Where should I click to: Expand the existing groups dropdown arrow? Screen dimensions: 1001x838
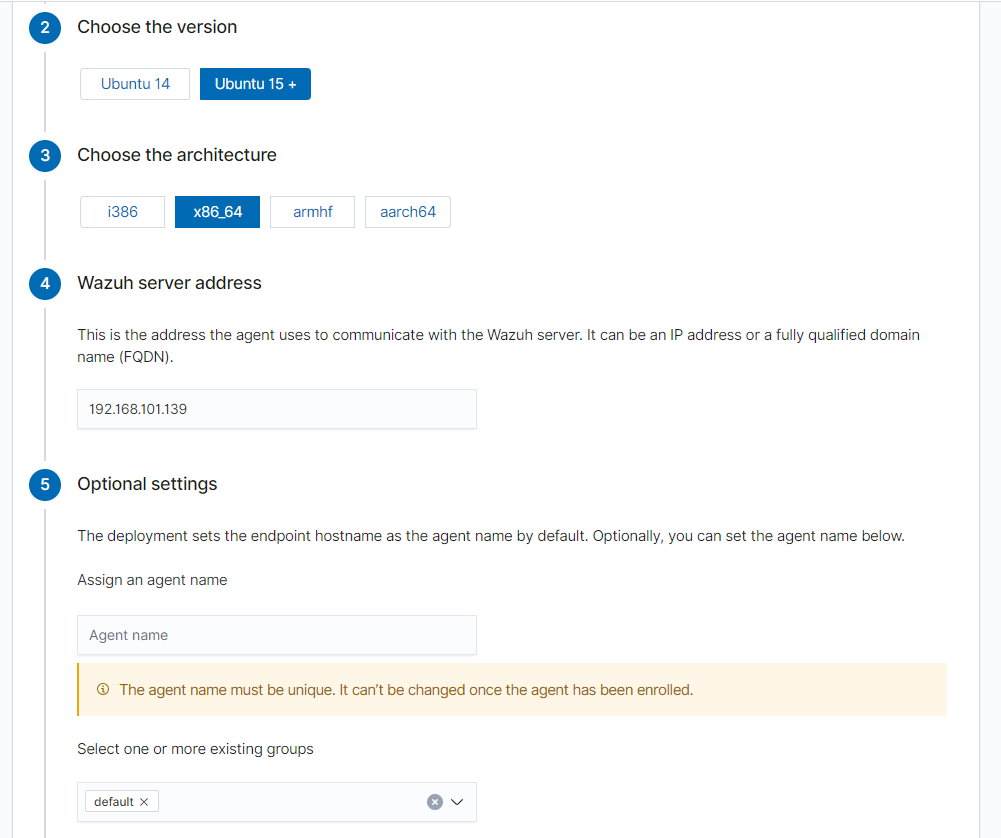point(458,802)
